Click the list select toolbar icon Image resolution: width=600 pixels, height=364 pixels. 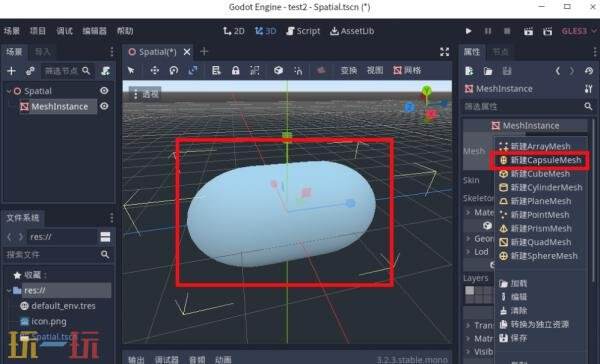click(216, 70)
